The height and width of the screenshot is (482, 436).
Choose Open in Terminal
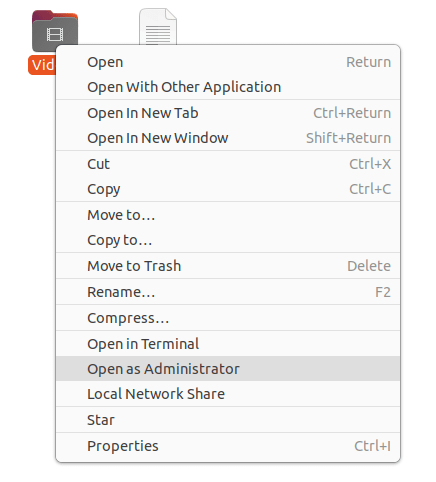point(228,344)
